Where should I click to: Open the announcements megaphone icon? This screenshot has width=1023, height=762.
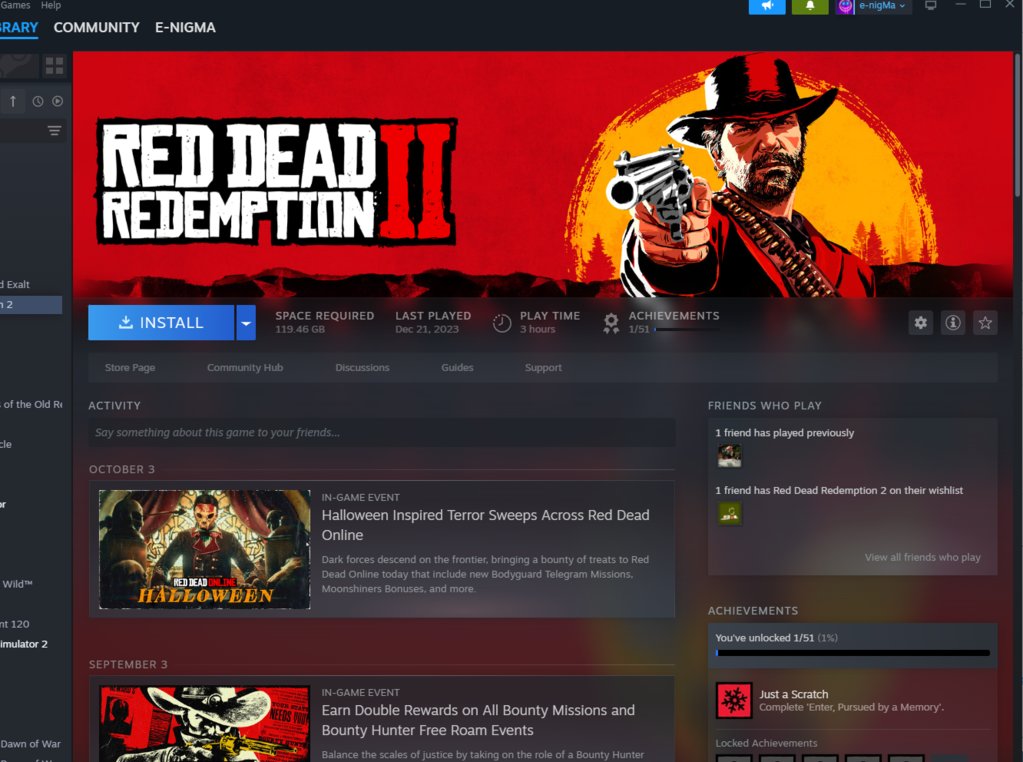point(767,6)
